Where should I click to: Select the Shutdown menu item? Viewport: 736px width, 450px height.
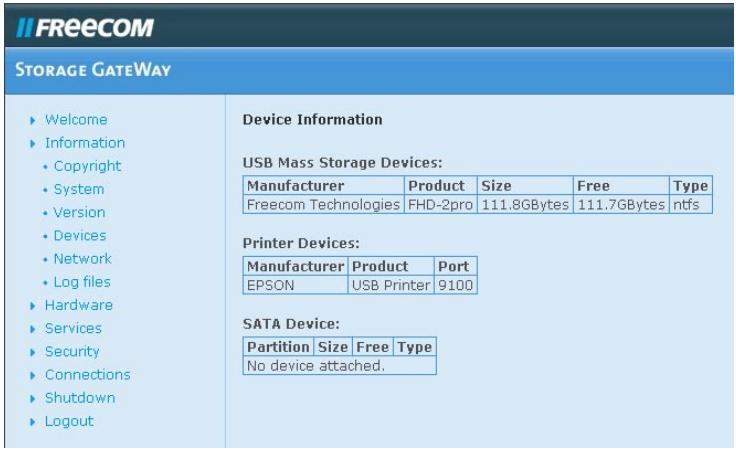click(80, 398)
